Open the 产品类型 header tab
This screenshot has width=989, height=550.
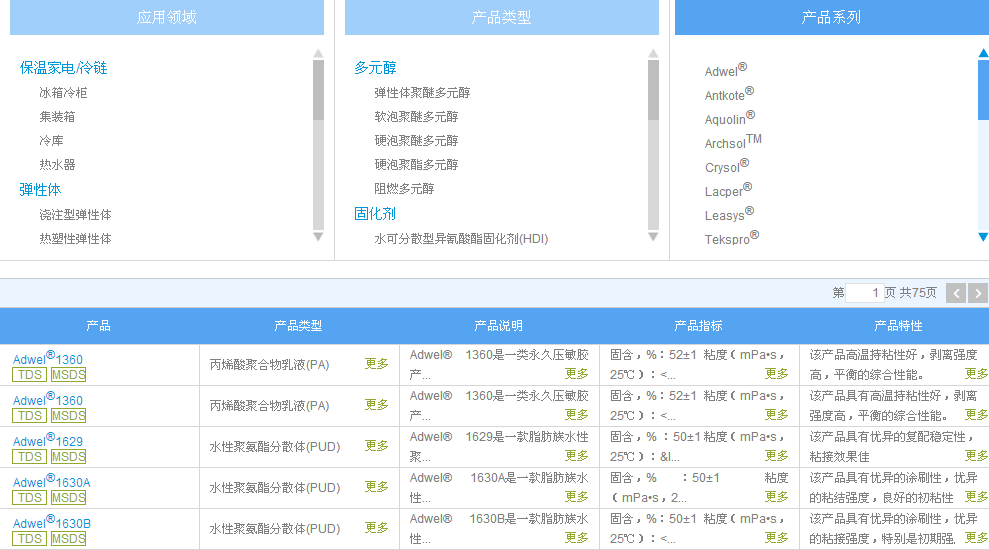502,17
